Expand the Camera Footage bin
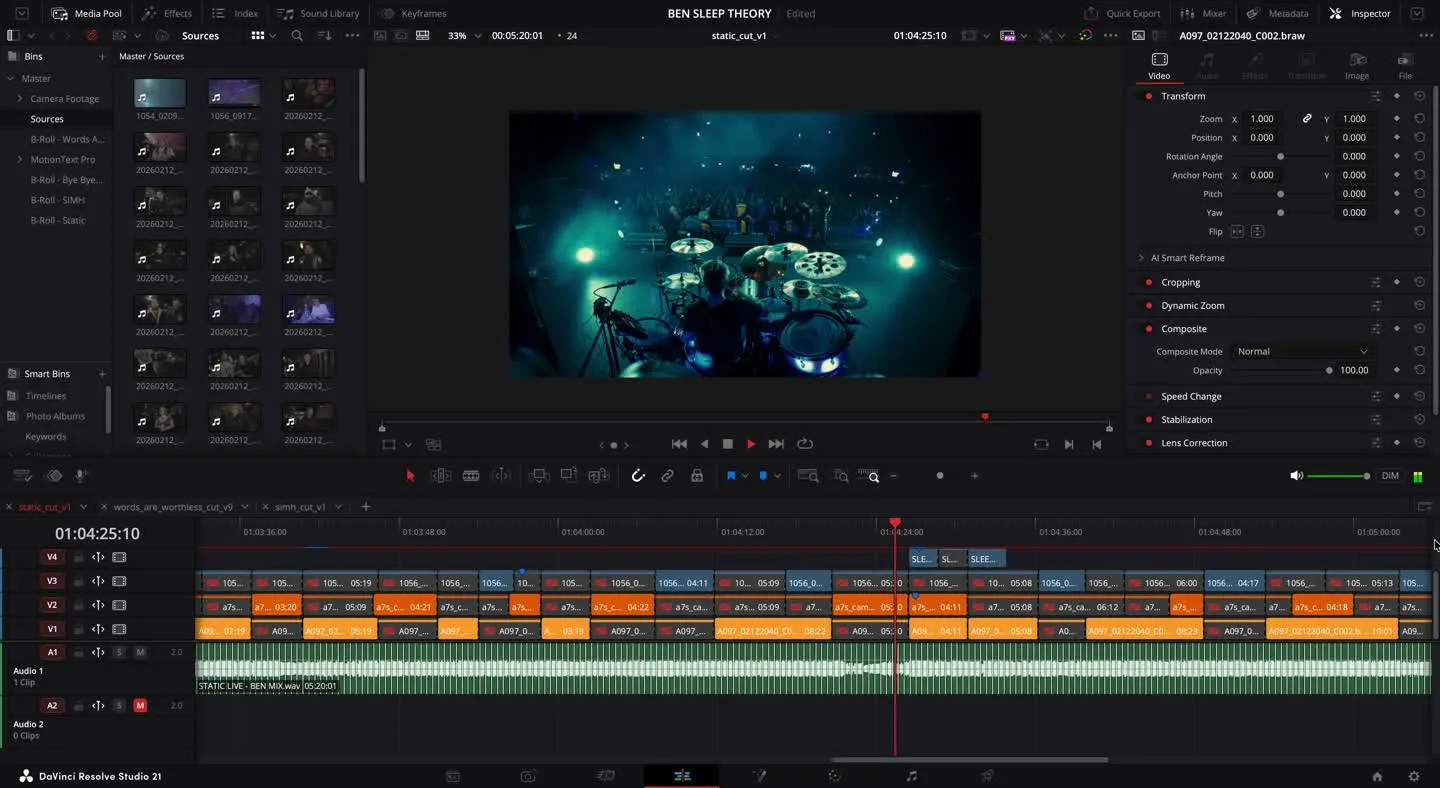Screen dimensions: 1440x788 point(20,99)
